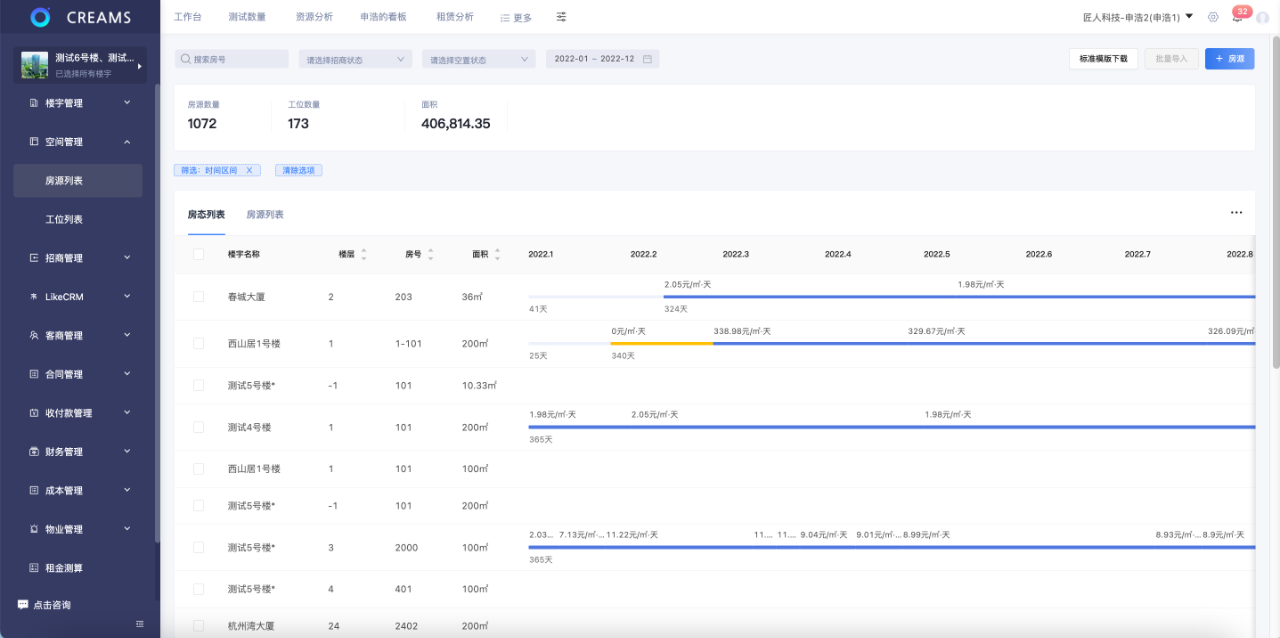Open the settings gear icon
This screenshot has height=638, width=1280.
coord(1213,17)
